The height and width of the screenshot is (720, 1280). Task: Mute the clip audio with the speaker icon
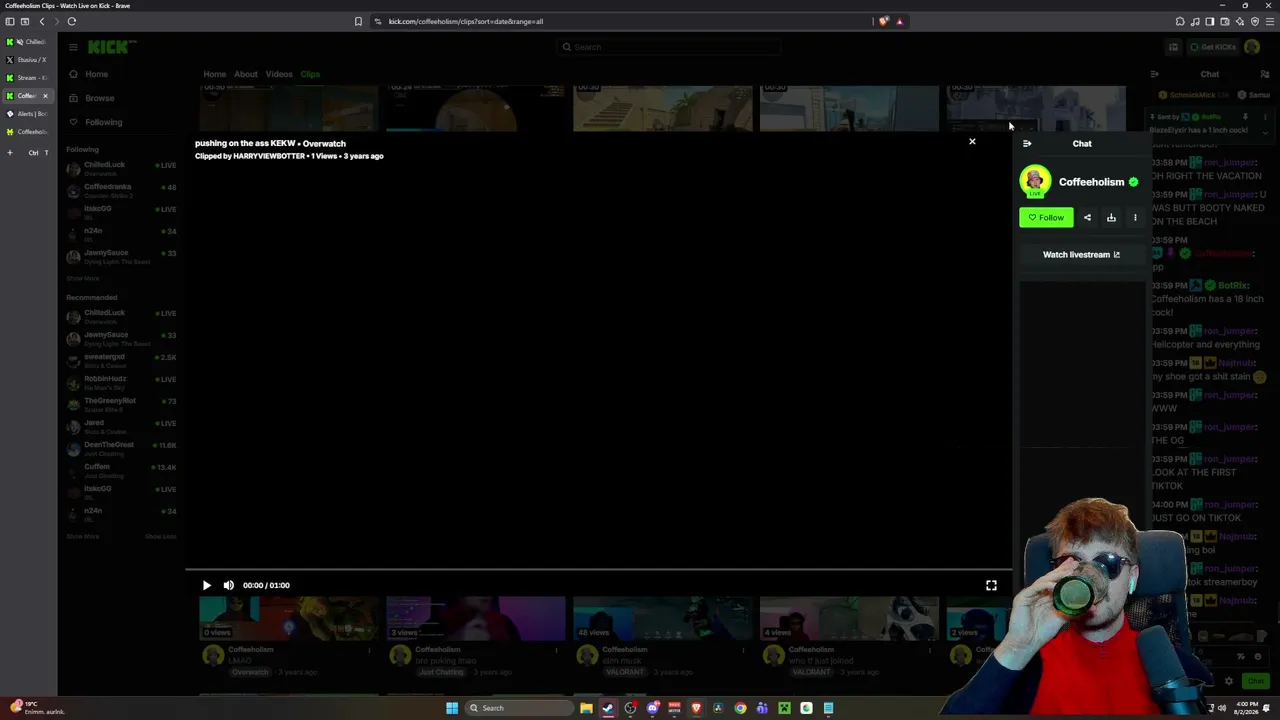pos(229,585)
